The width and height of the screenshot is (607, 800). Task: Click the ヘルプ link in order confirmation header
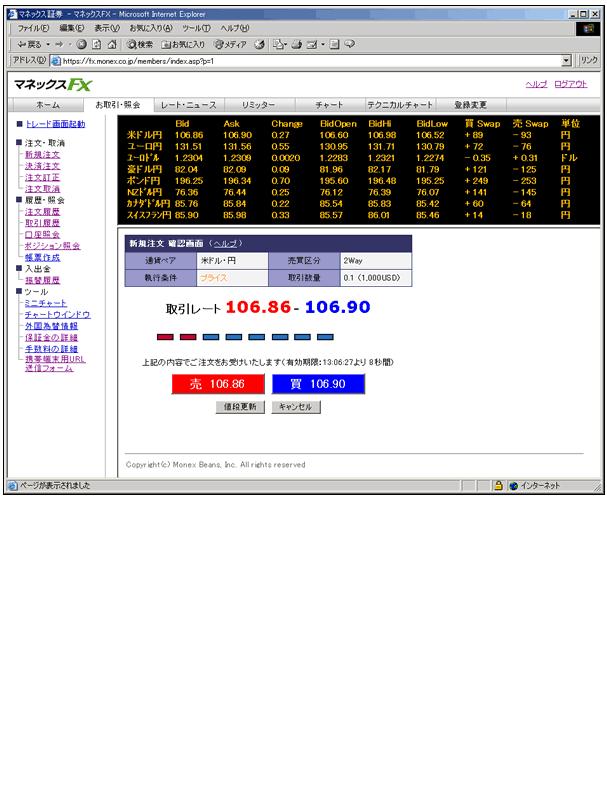pyautogui.click(x=225, y=243)
